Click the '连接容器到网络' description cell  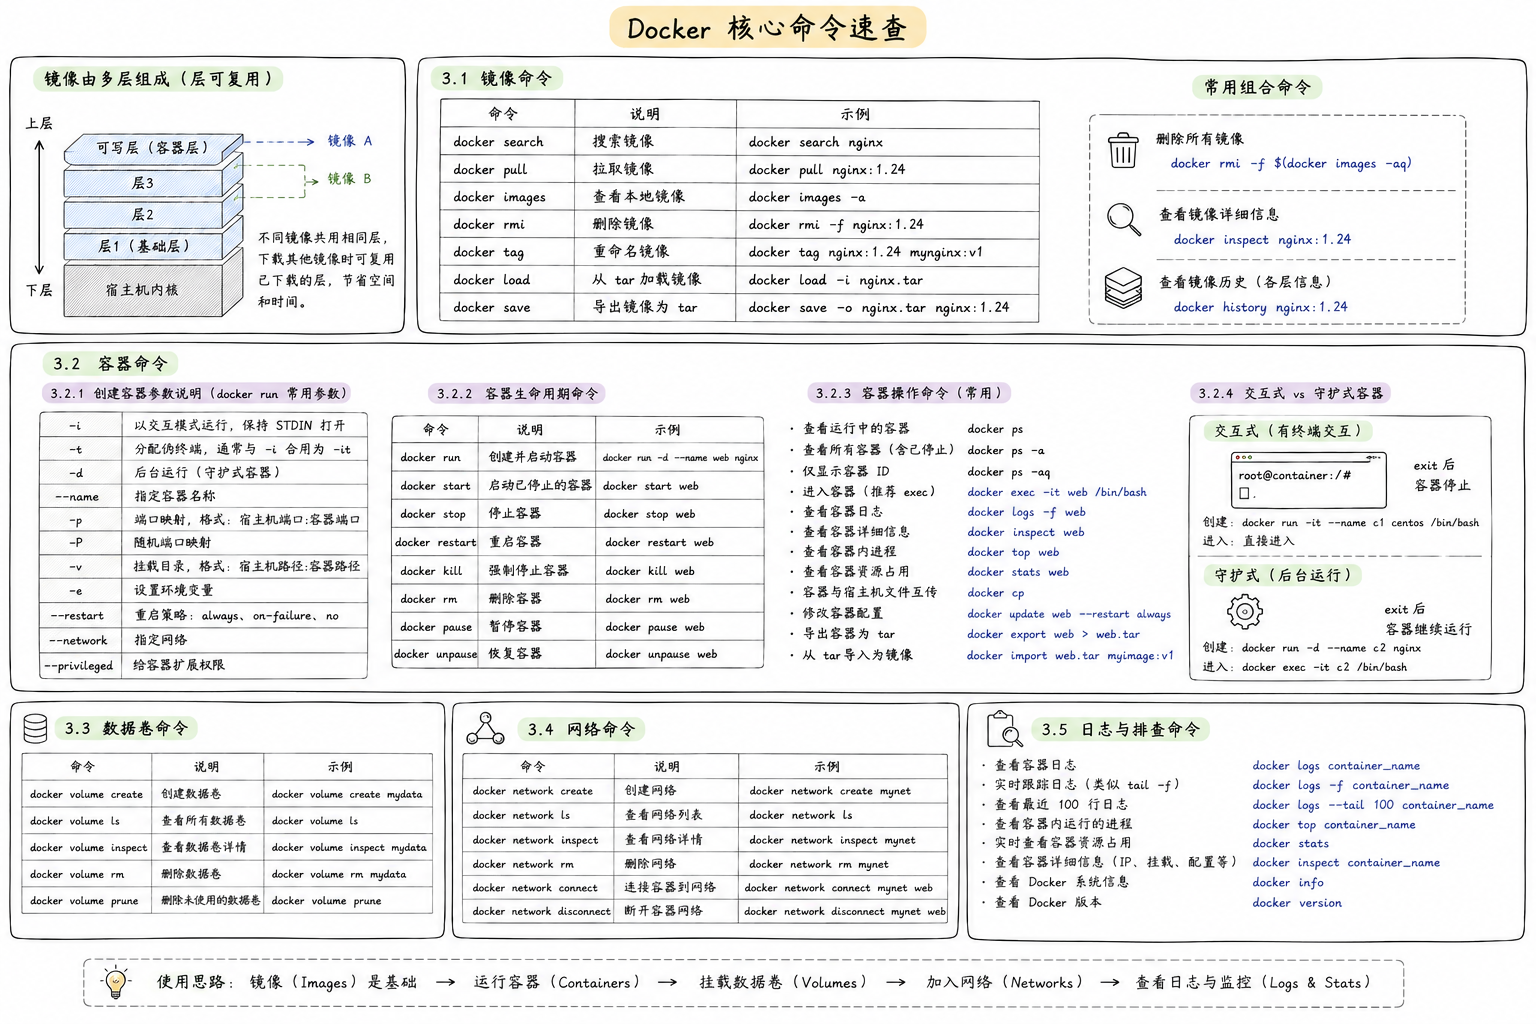pyautogui.click(x=676, y=887)
